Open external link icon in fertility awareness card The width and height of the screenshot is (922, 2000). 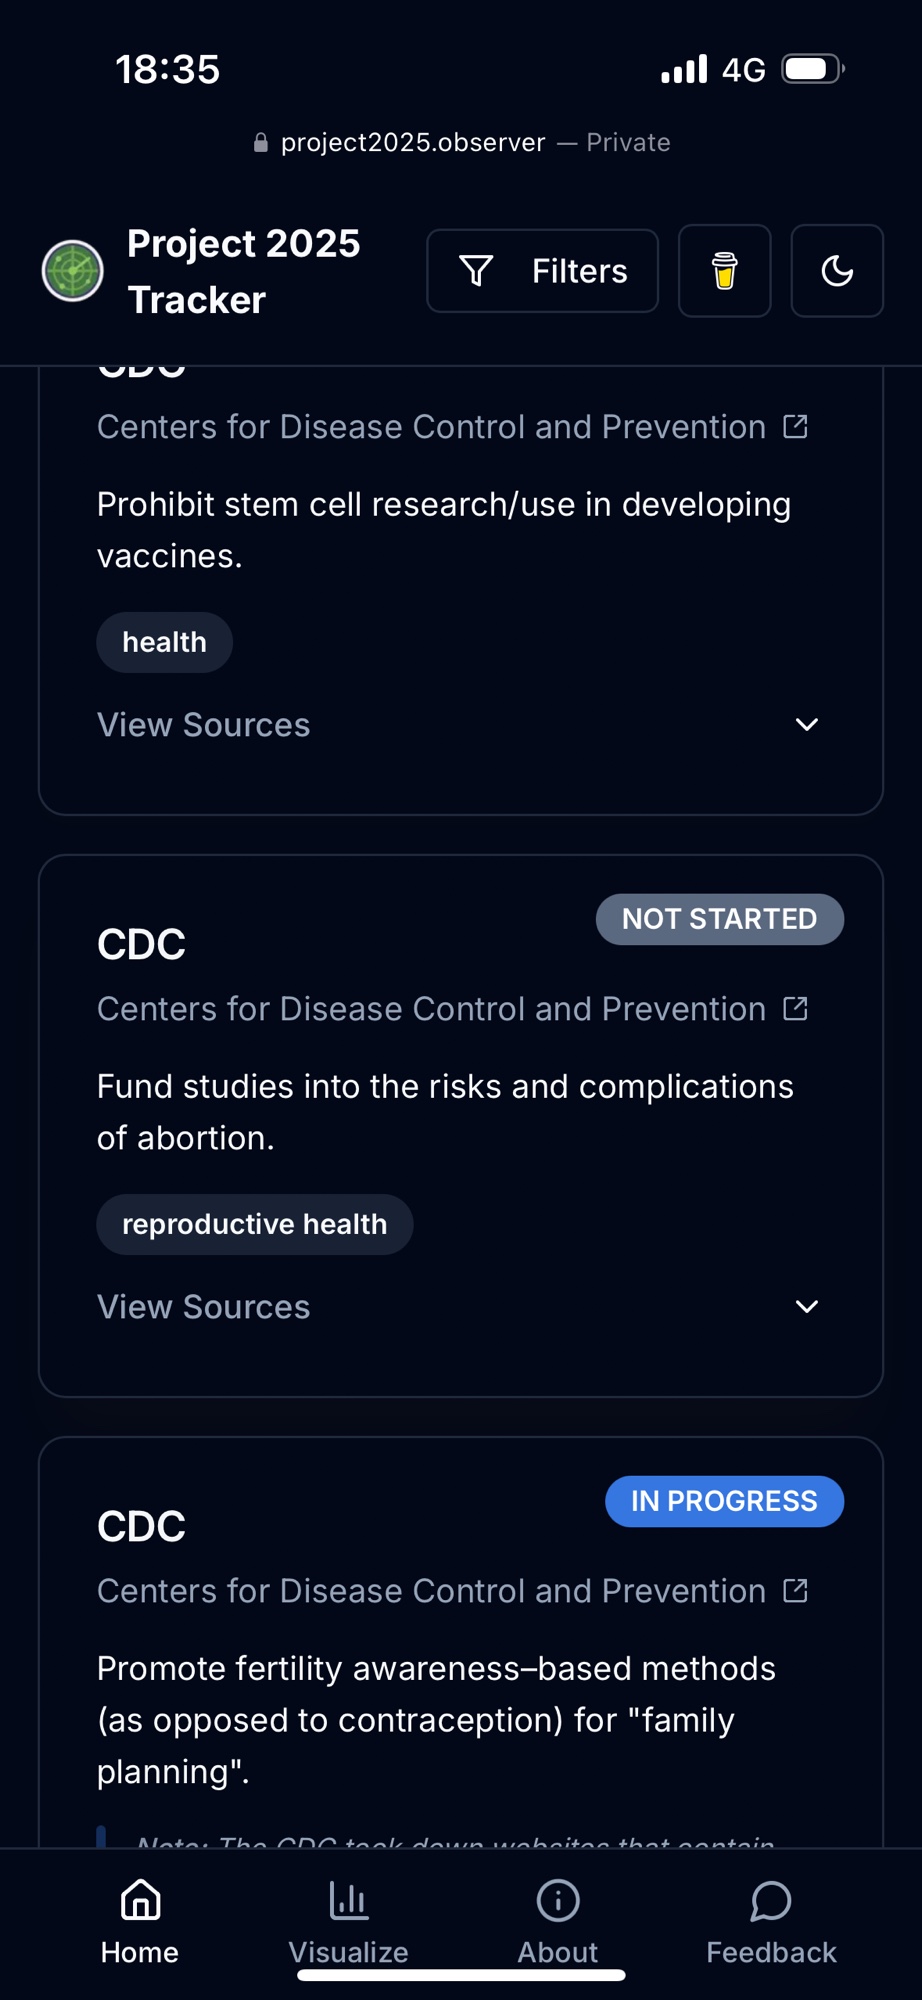coord(795,1591)
